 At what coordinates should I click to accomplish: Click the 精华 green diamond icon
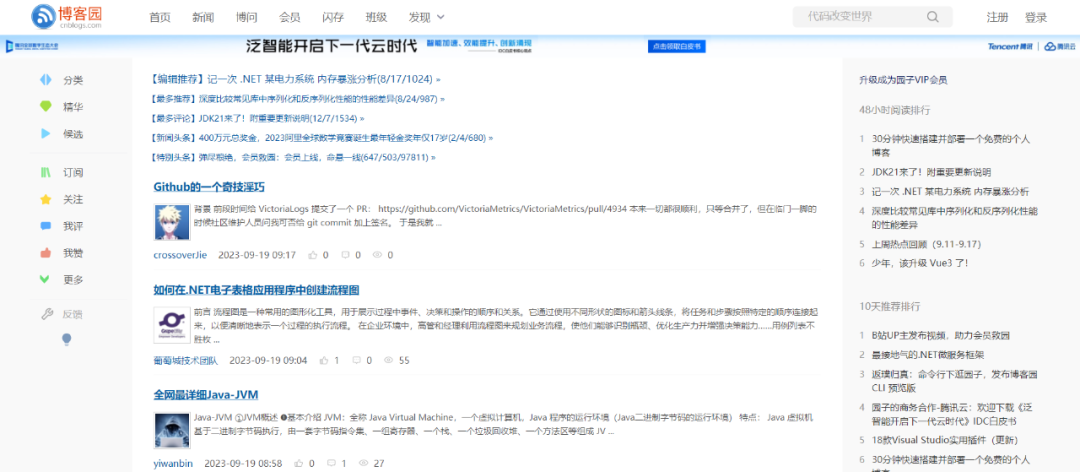coord(45,107)
